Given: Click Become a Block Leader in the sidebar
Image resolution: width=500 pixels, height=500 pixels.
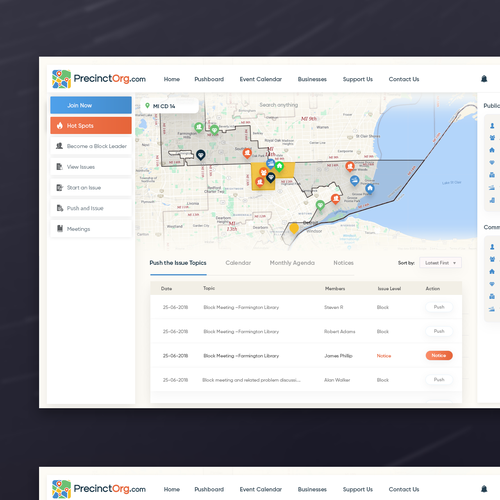Looking at the screenshot, I should pos(91,146).
